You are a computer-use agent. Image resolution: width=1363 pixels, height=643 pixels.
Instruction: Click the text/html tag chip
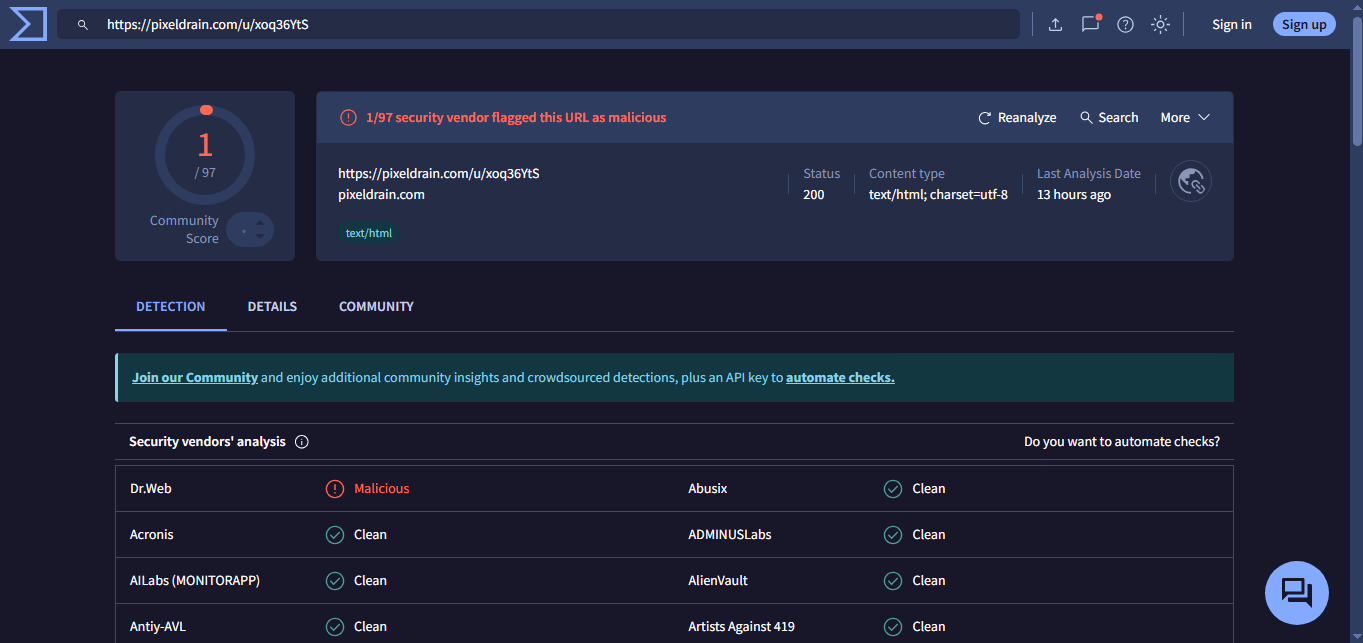369,233
